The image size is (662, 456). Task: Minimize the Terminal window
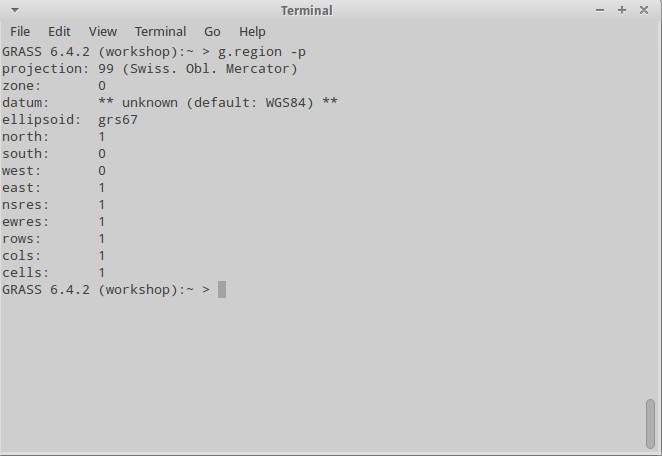[600, 10]
